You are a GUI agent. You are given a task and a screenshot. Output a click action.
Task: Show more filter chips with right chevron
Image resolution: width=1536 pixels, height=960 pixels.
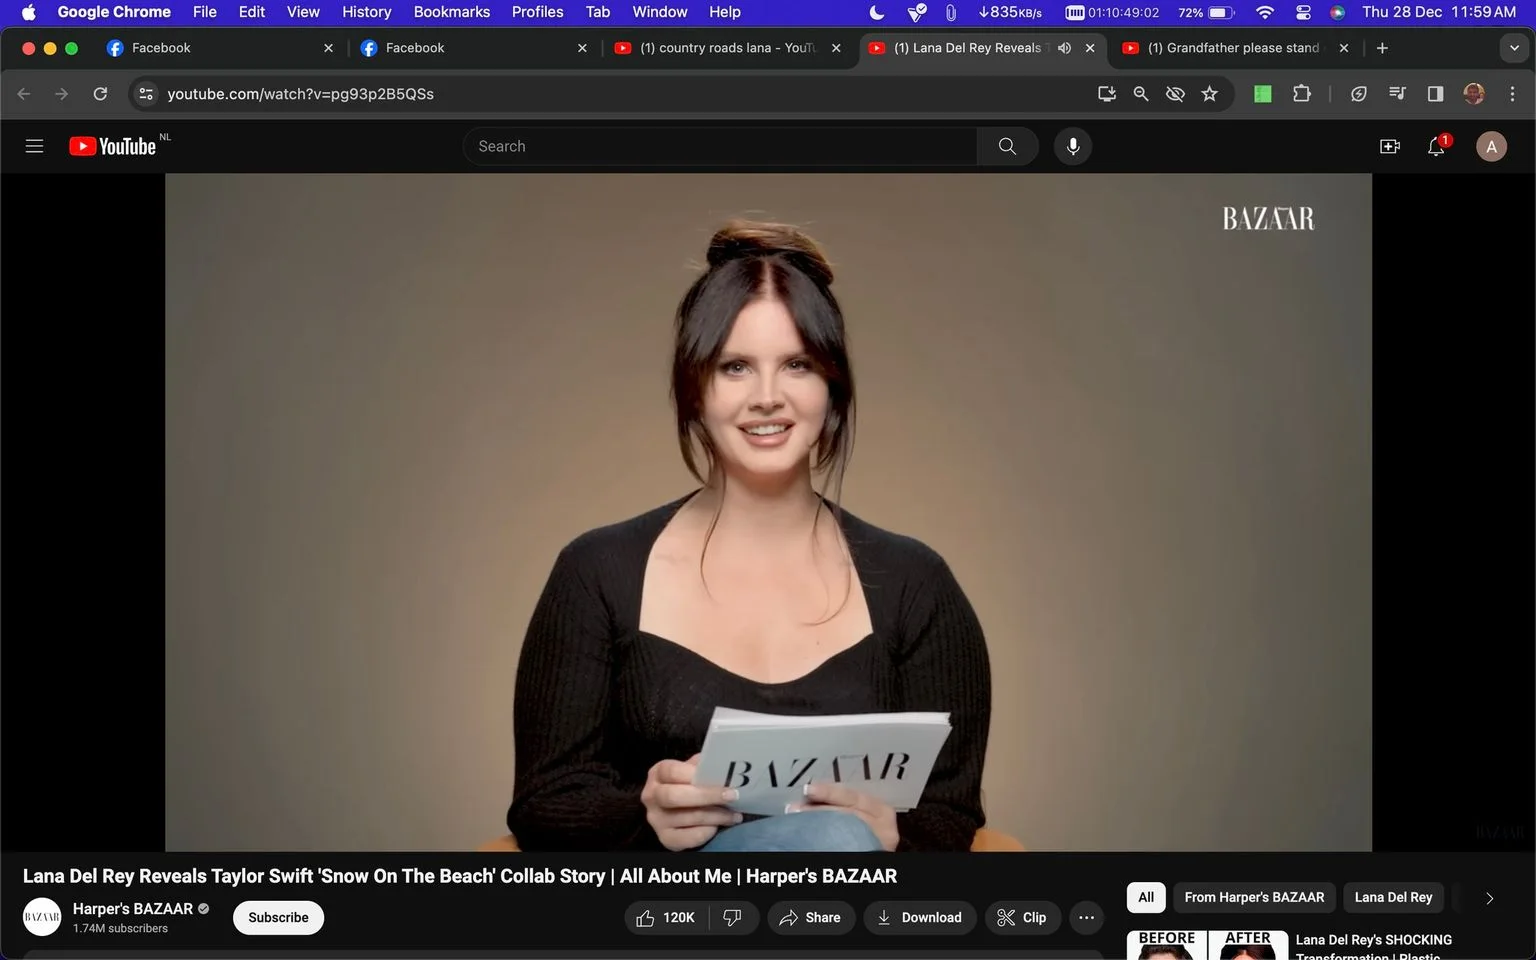click(1489, 898)
